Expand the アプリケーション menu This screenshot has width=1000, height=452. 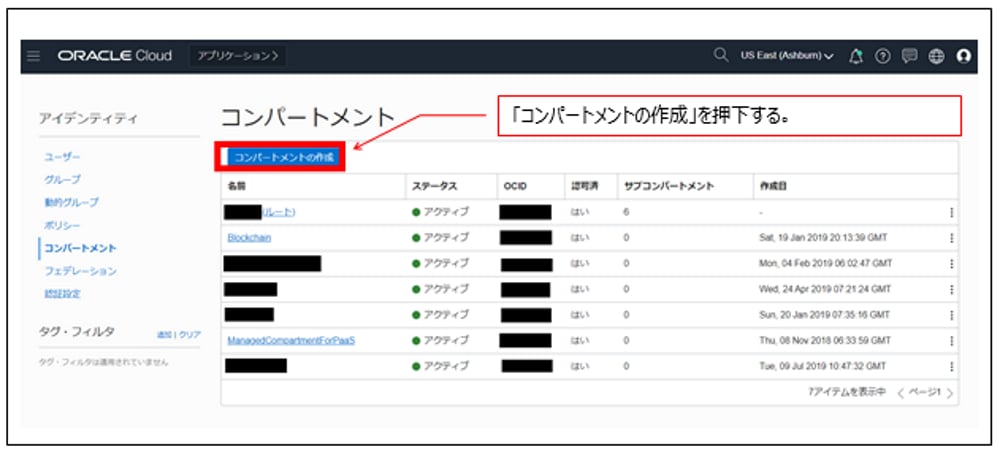(238, 56)
